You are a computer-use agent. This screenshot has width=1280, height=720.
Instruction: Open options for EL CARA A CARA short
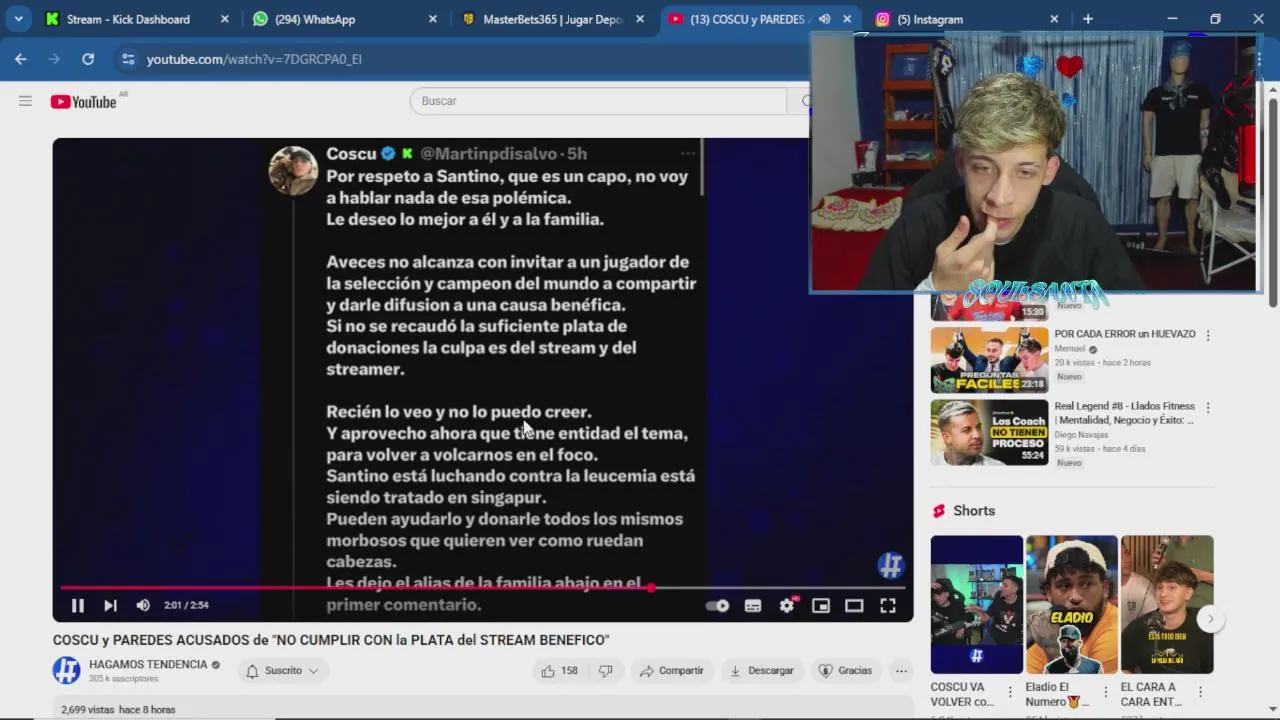pos(1200,692)
